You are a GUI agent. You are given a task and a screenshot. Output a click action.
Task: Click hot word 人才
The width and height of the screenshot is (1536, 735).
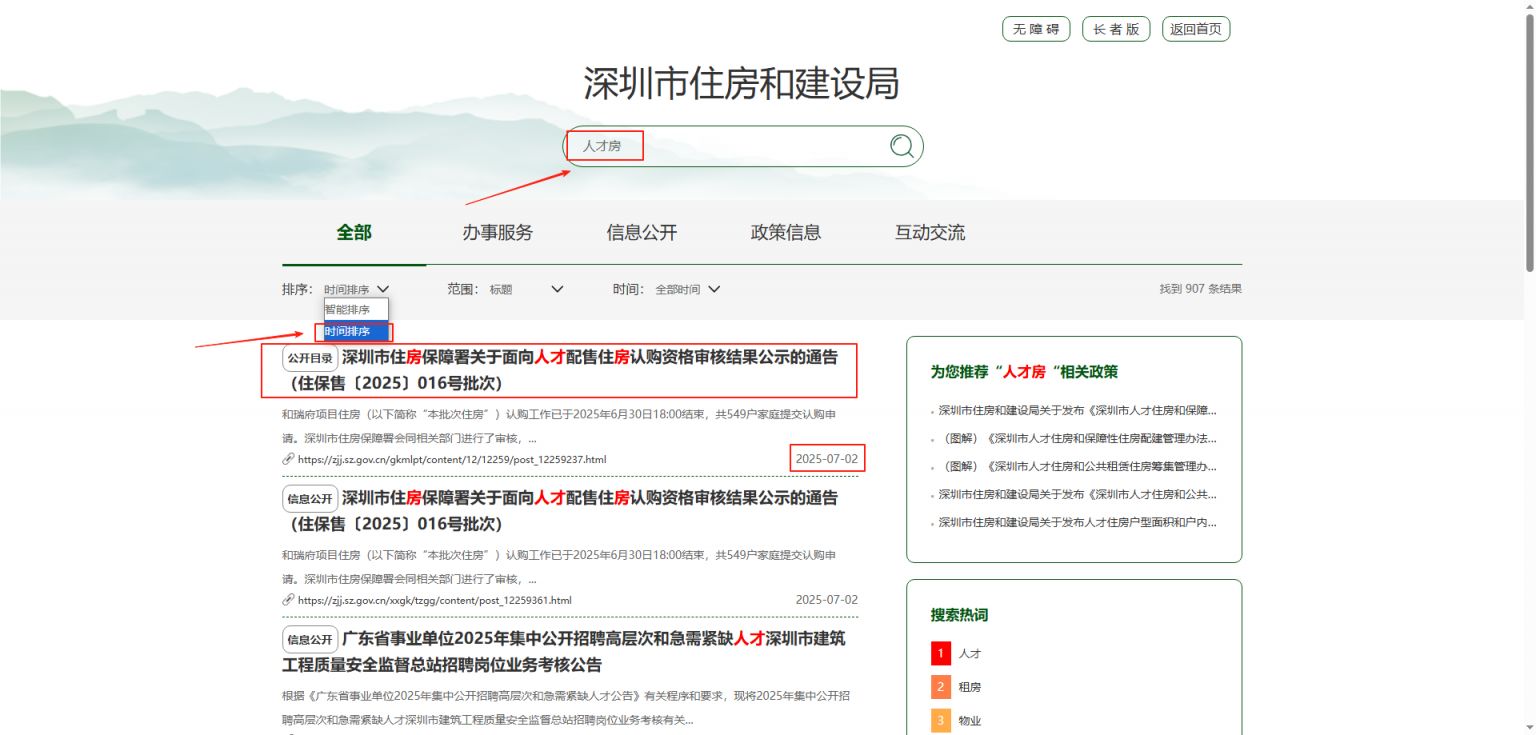point(970,653)
